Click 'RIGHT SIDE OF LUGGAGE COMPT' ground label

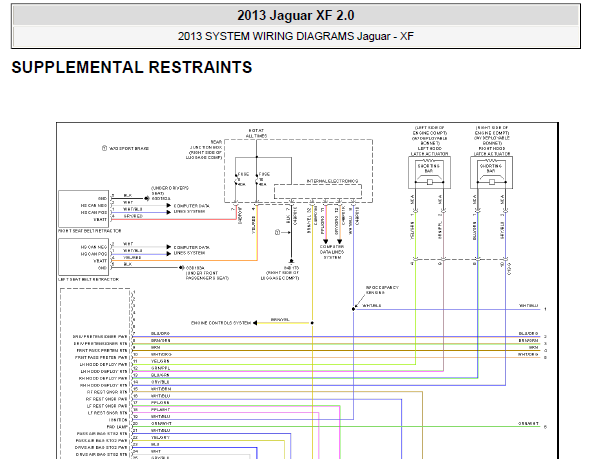click(x=280, y=275)
